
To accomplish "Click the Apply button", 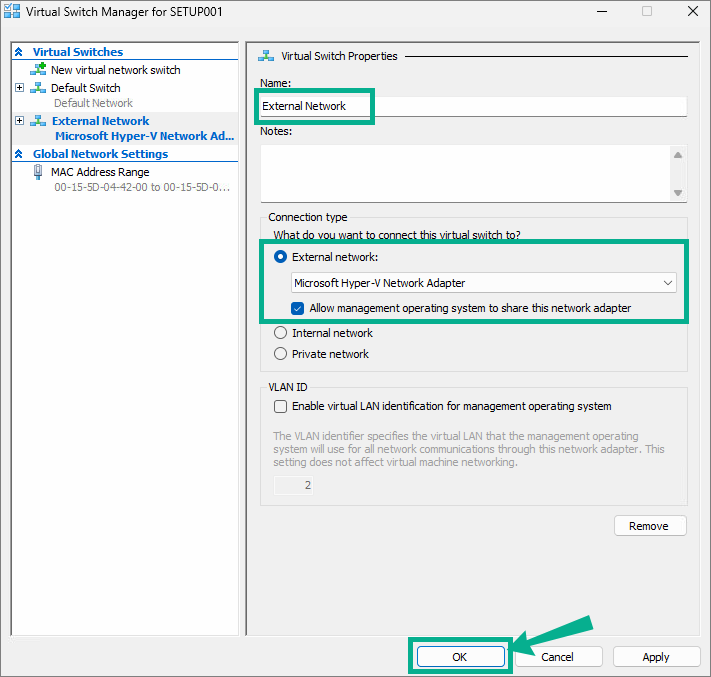I will [656, 657].
